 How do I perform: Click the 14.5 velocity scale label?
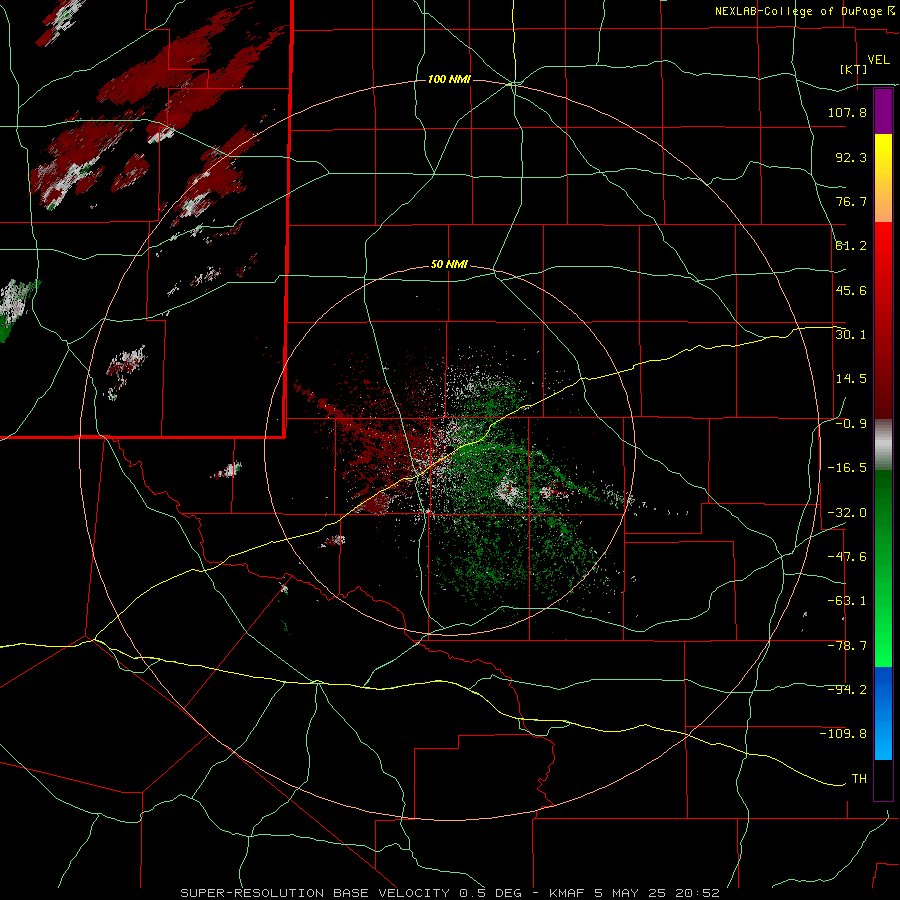tap(851, 379)
